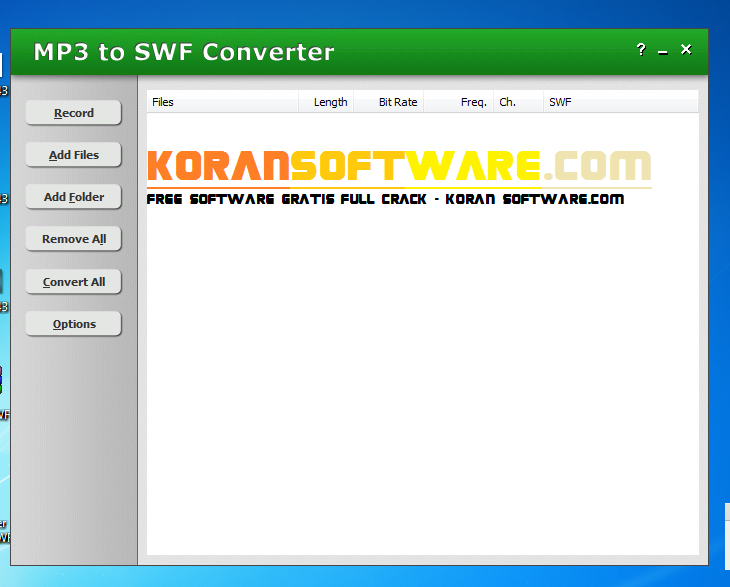Screen dimensions: 730x587
Task: Sort list by Files column header
Action: coord(223,102)
